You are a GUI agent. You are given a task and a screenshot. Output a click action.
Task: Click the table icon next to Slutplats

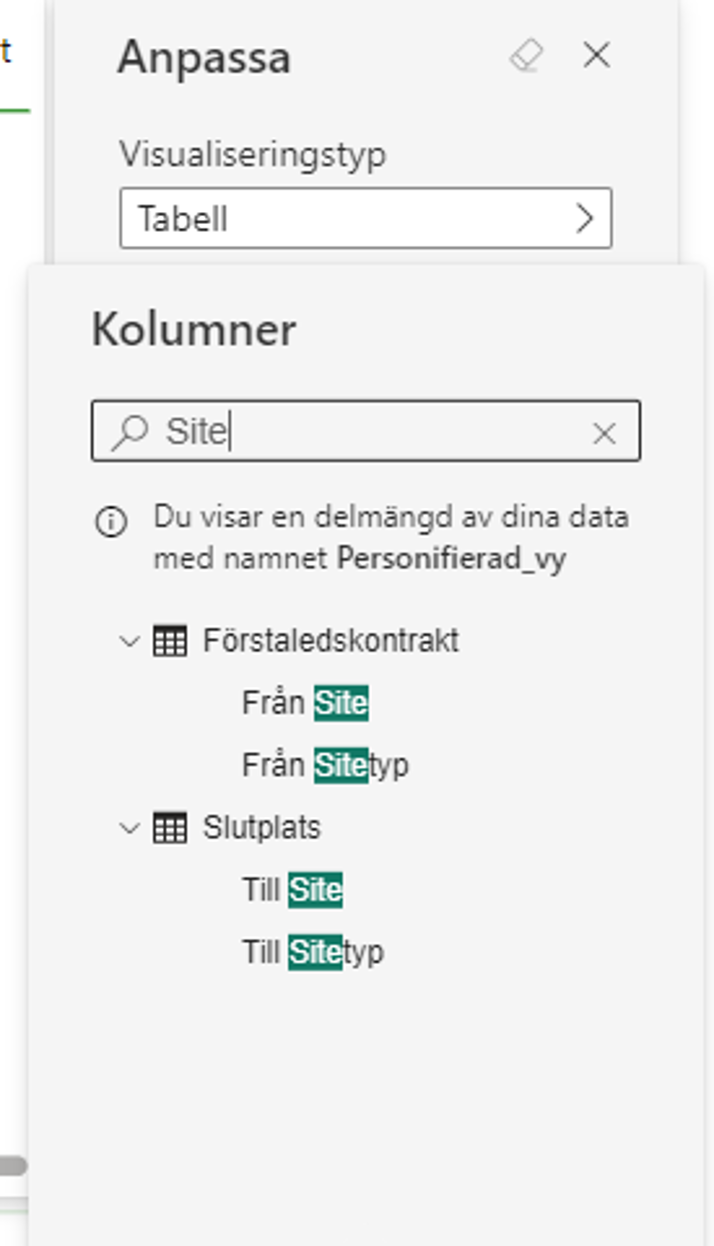[170, 828]
